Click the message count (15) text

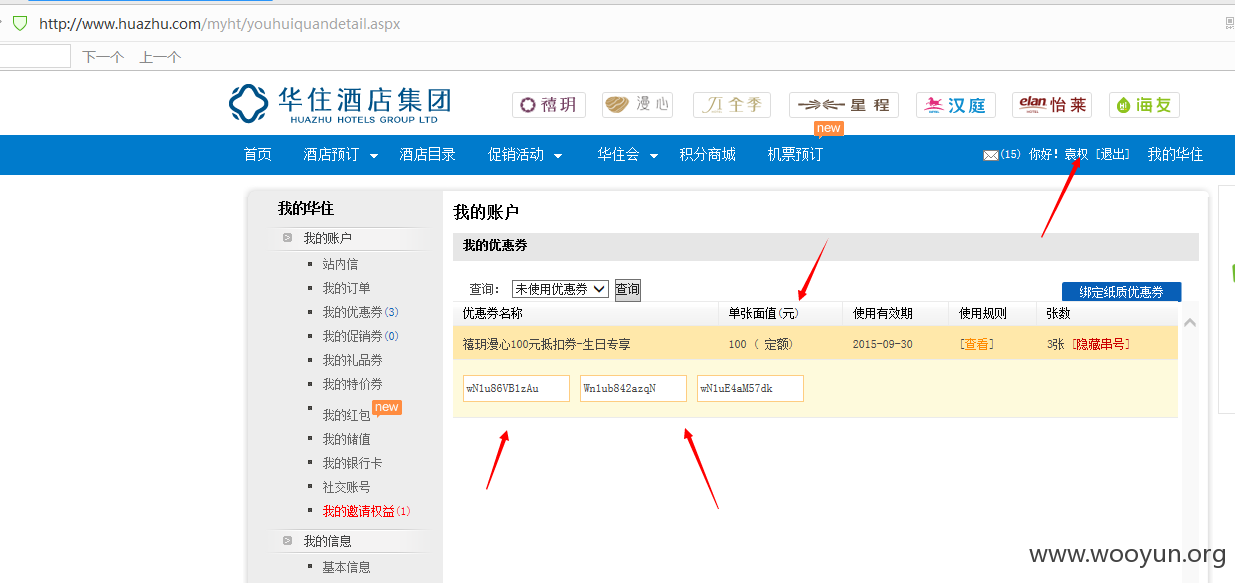point(1011,155)
